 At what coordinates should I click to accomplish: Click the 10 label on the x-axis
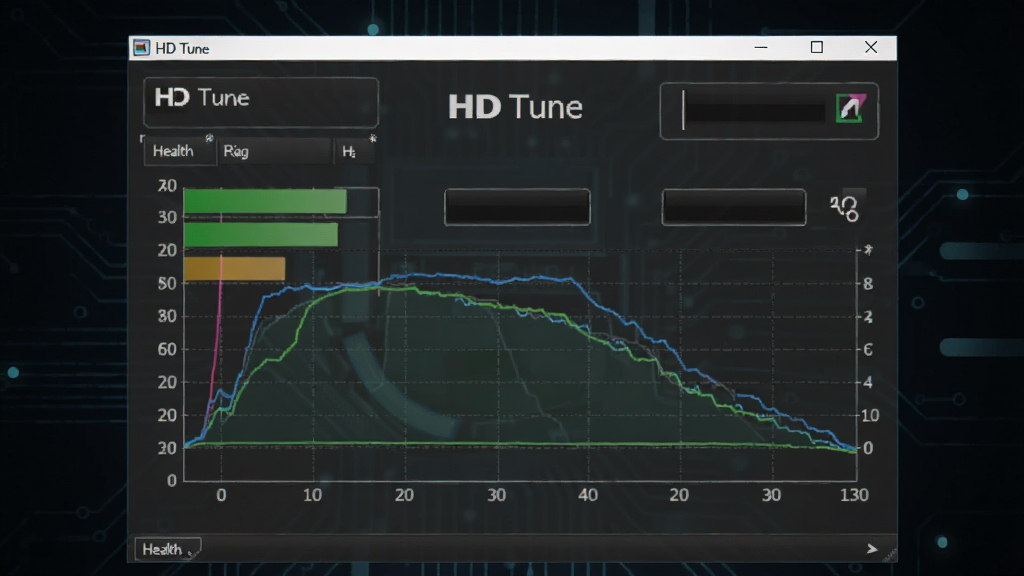312,495
